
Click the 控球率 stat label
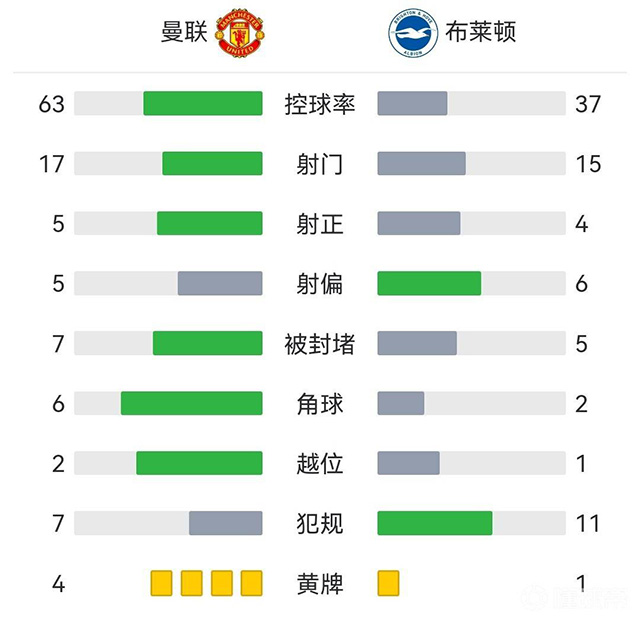(320, 103)
